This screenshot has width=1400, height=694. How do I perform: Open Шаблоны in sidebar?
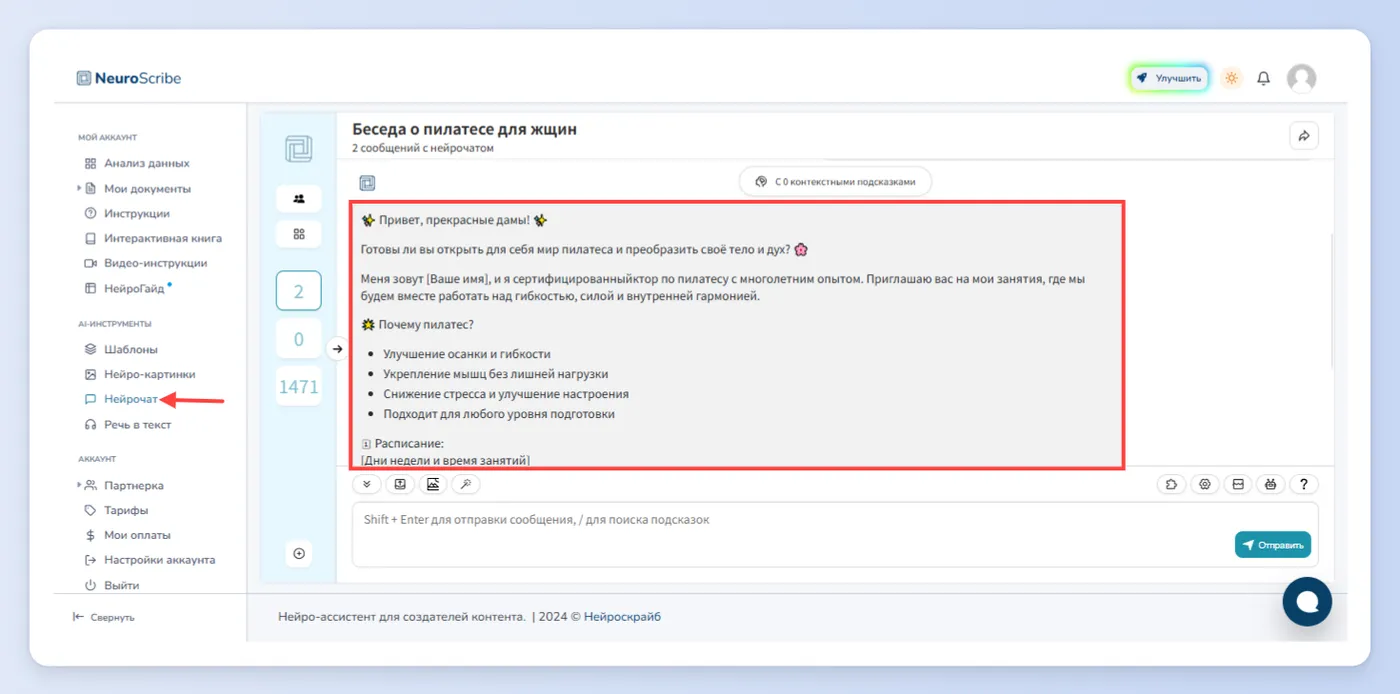121,349
